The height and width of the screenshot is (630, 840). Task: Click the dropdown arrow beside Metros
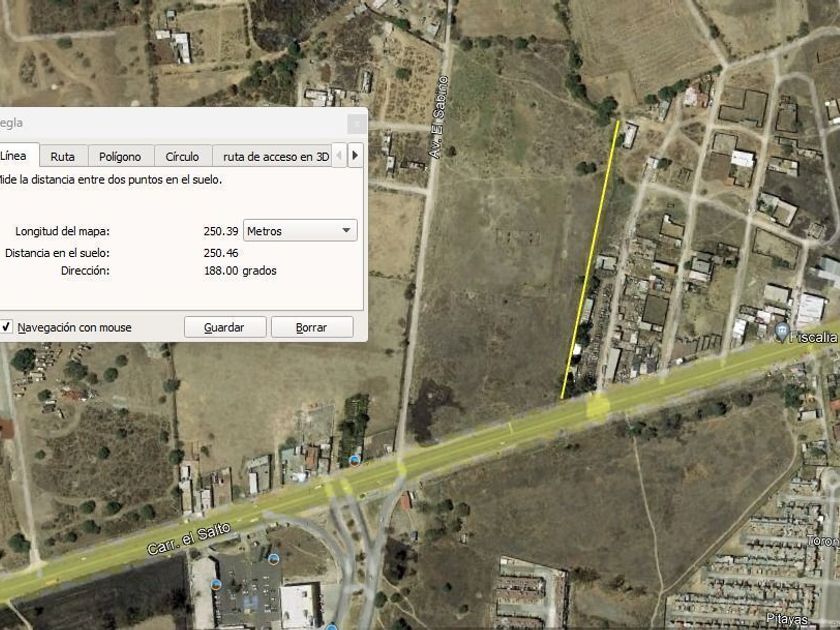click(x=346, y=231)
